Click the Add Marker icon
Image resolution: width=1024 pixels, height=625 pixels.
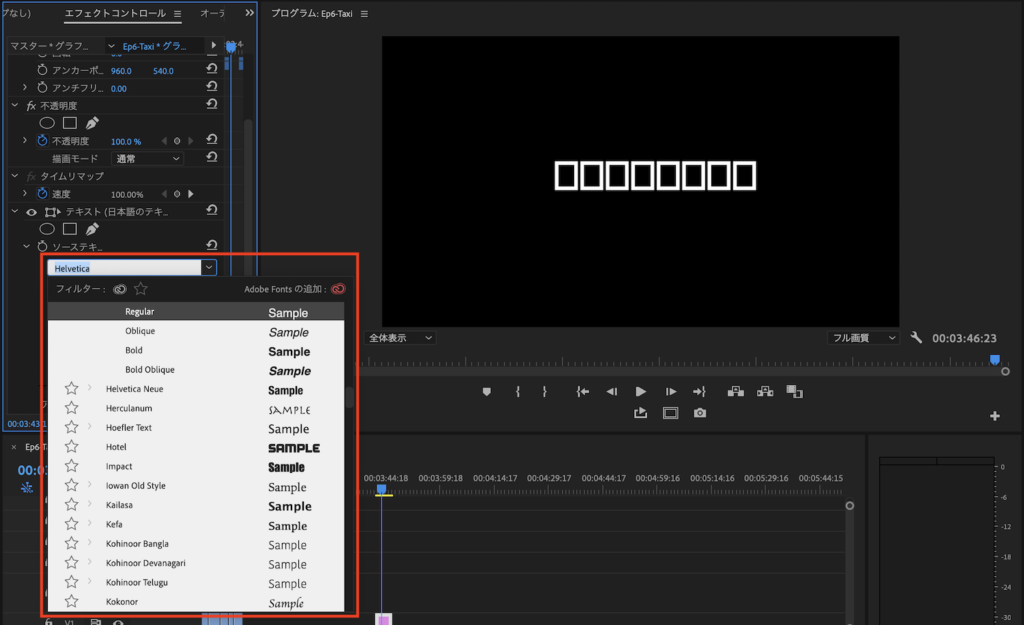pos(487,391)
